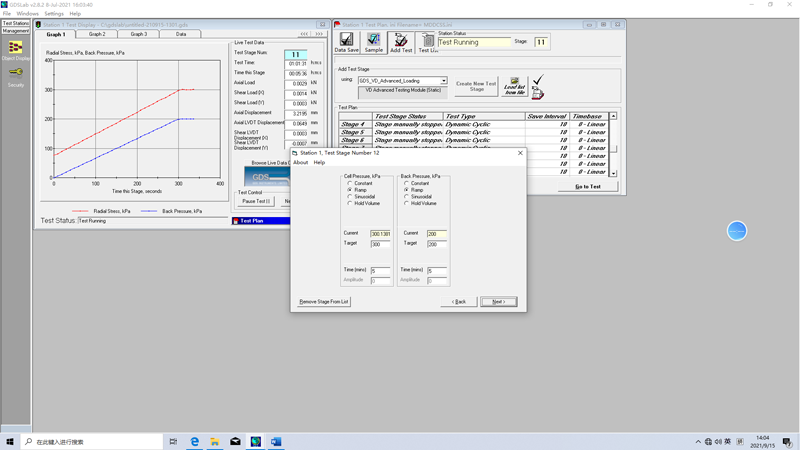This screenshot has height=450, width=800.
Task: Click the blue circular floating assistant icon
Action: coord(737,231)
